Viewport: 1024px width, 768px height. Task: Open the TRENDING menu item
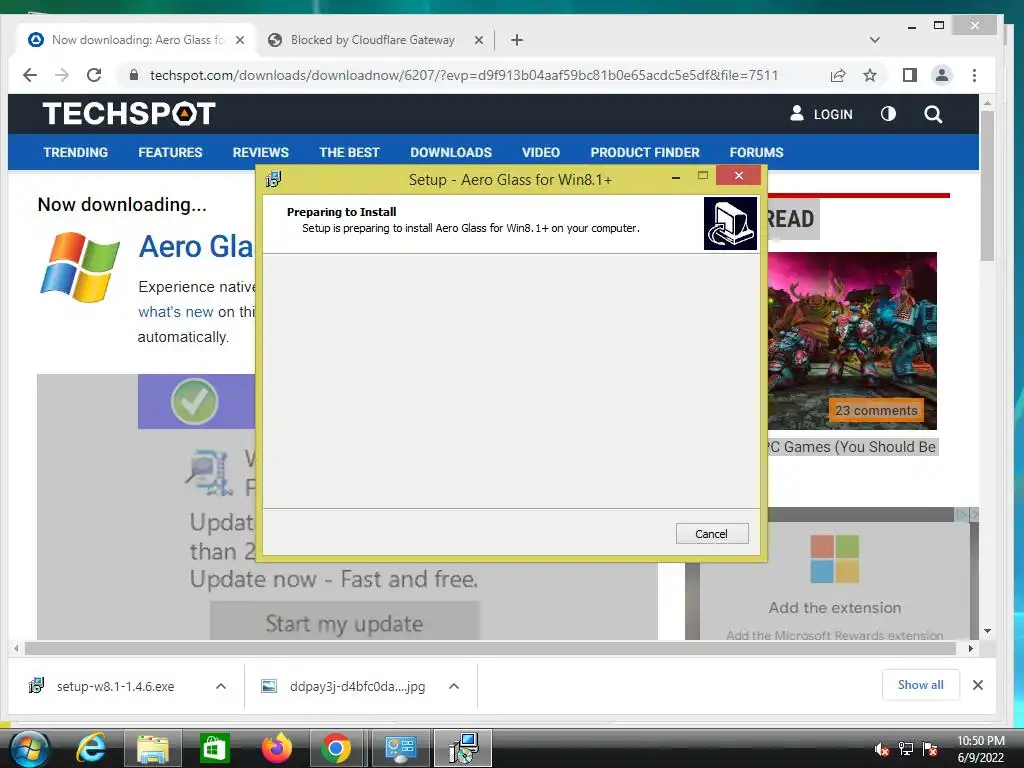(76, 152)
